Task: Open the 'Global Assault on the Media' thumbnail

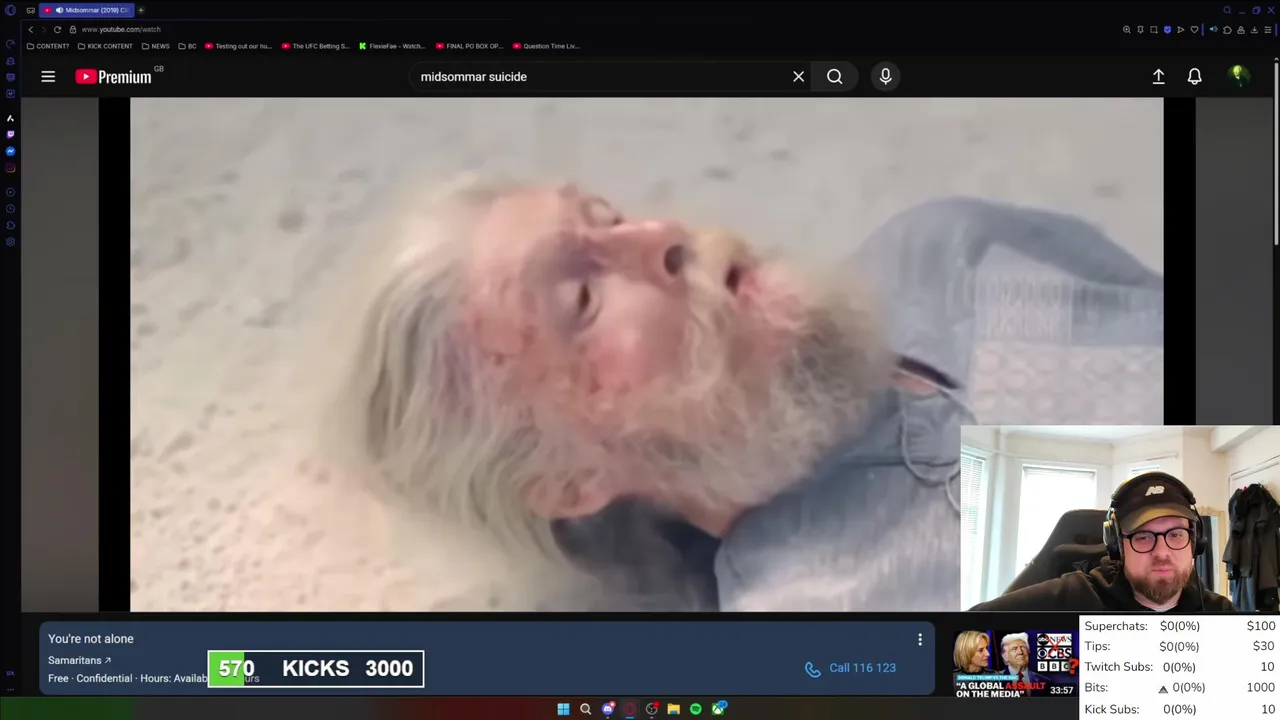Action: (x=1015, y=664)
